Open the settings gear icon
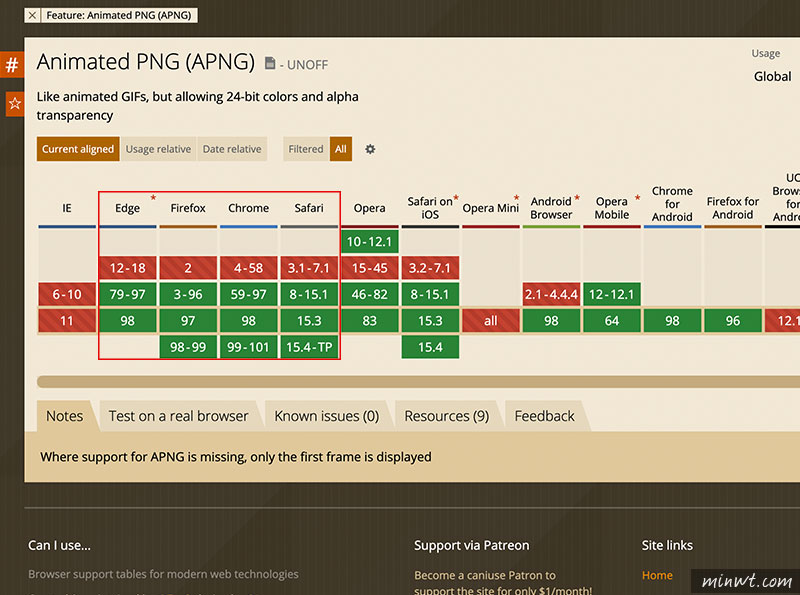The height and width of the screenshot is (595, 800). tap(370, 149)
